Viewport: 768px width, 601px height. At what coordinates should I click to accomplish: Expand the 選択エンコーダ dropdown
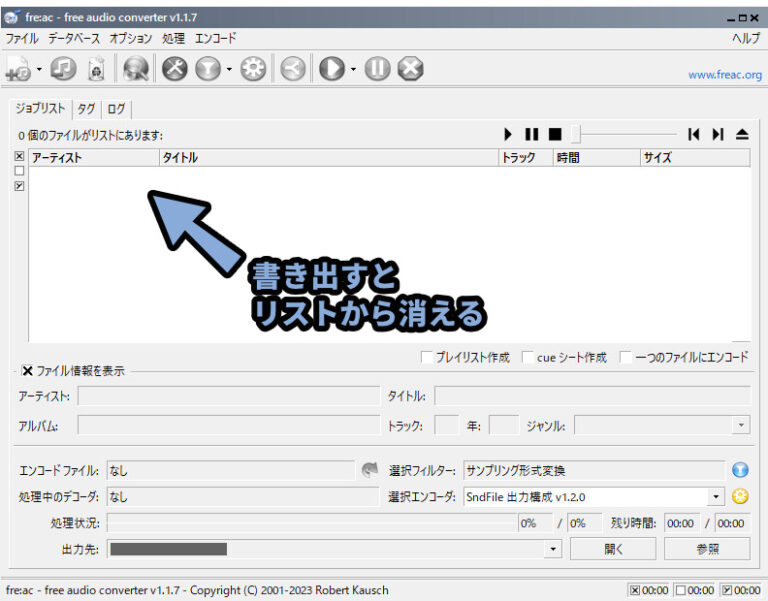tap(716, 496)
